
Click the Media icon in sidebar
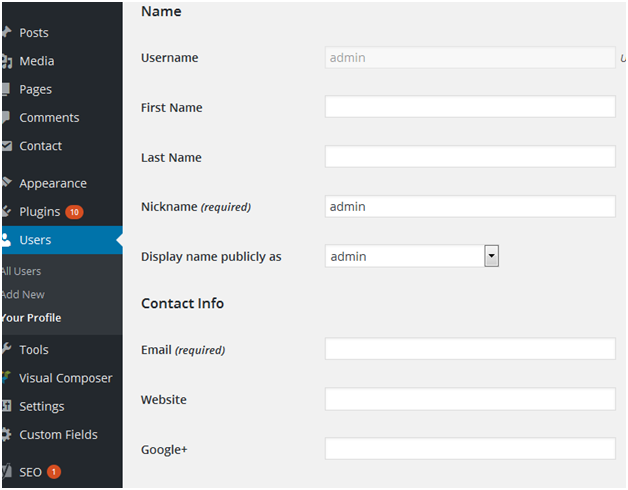[7, 61]
